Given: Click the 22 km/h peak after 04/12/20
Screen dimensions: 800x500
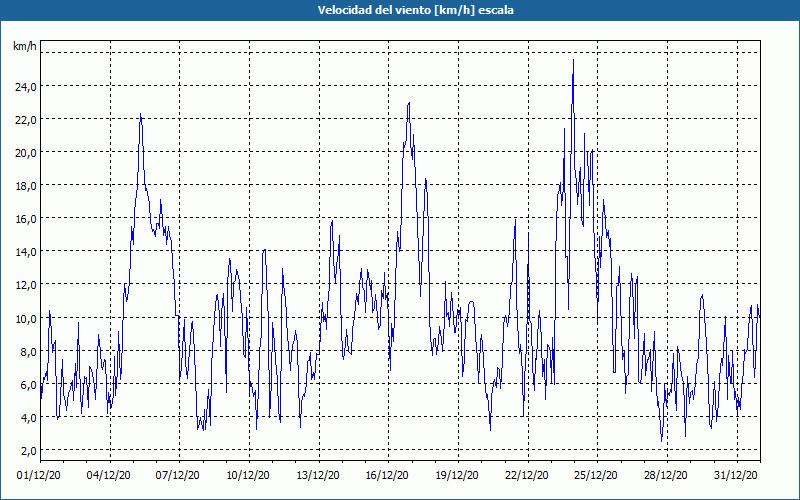Looking at the screenshot, I should 140,114.
